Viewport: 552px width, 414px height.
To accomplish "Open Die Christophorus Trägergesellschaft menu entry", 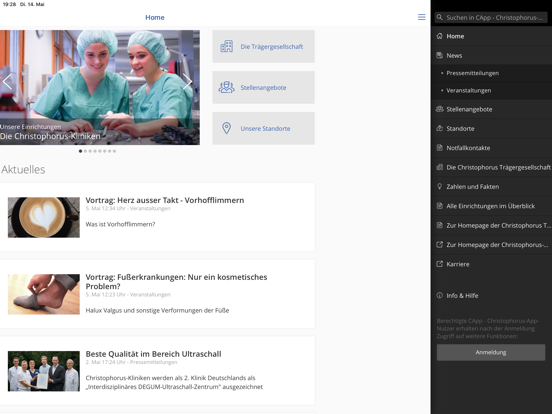I will coord(491,167).
